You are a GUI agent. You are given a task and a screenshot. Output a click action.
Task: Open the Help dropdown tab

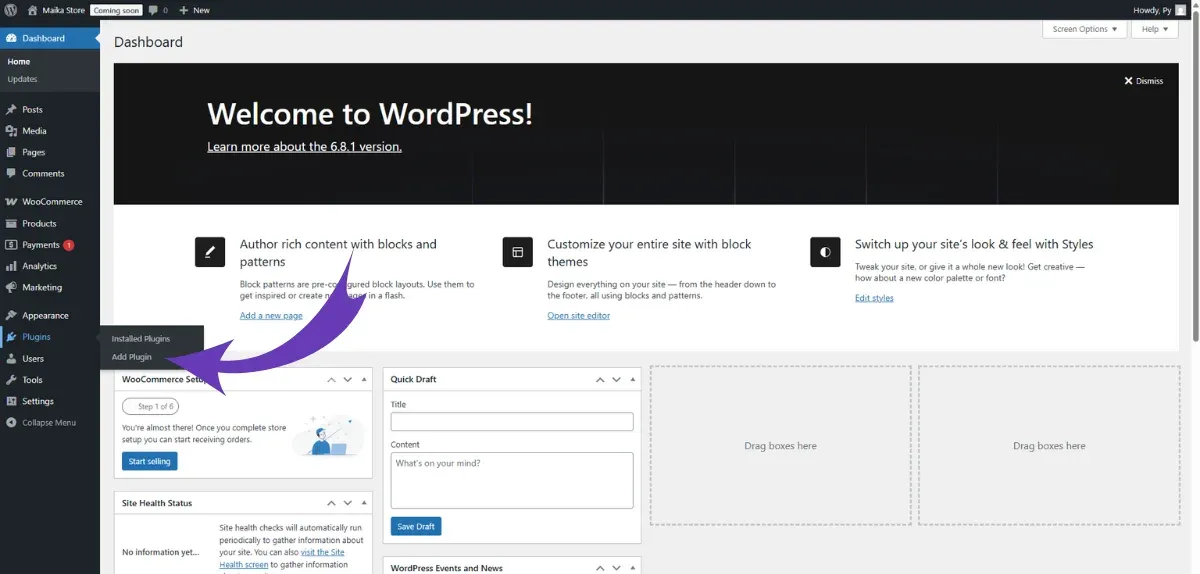point(1155,29)
